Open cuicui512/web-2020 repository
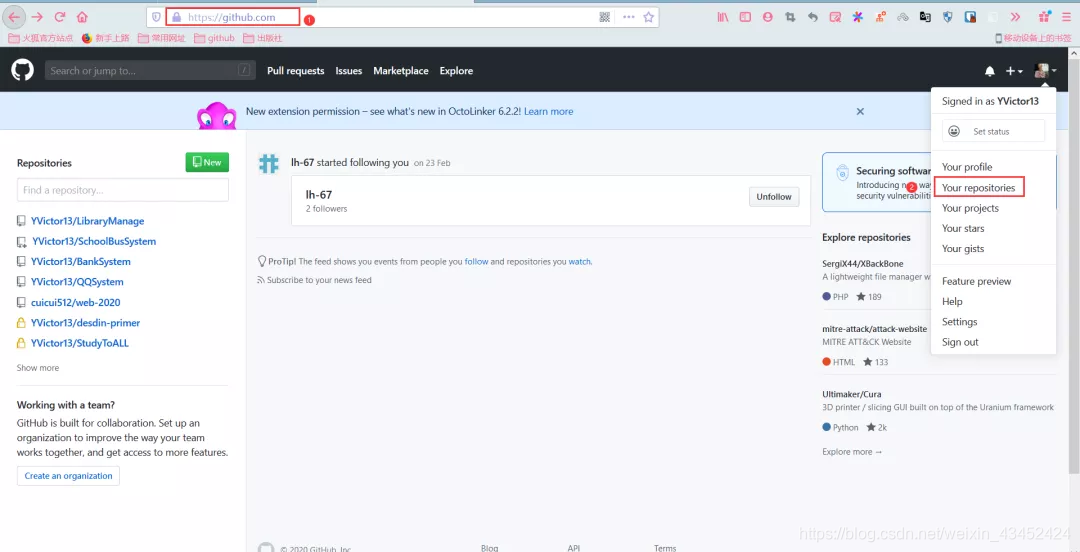1080x552 pixels. coord(76,303)
